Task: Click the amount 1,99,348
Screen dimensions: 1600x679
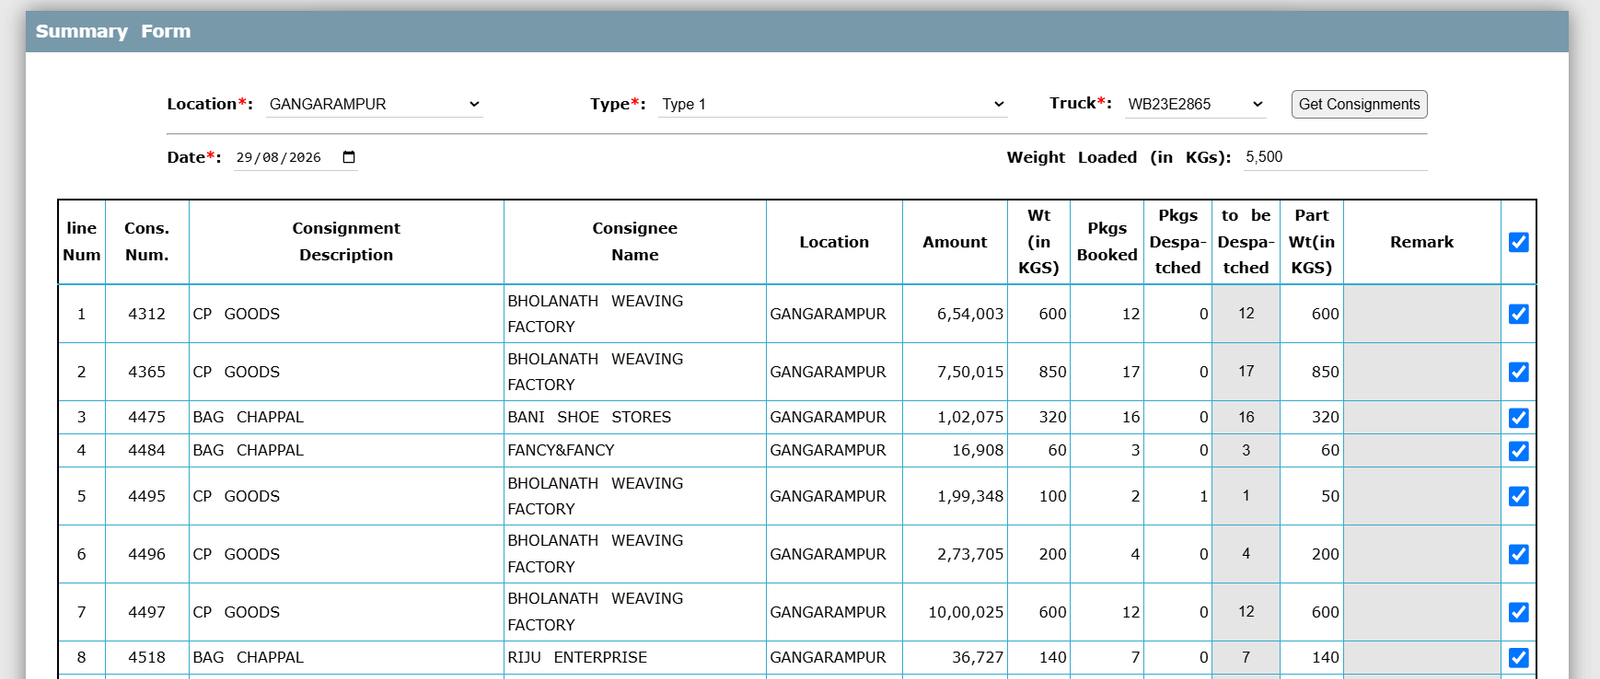Action: 970,496
